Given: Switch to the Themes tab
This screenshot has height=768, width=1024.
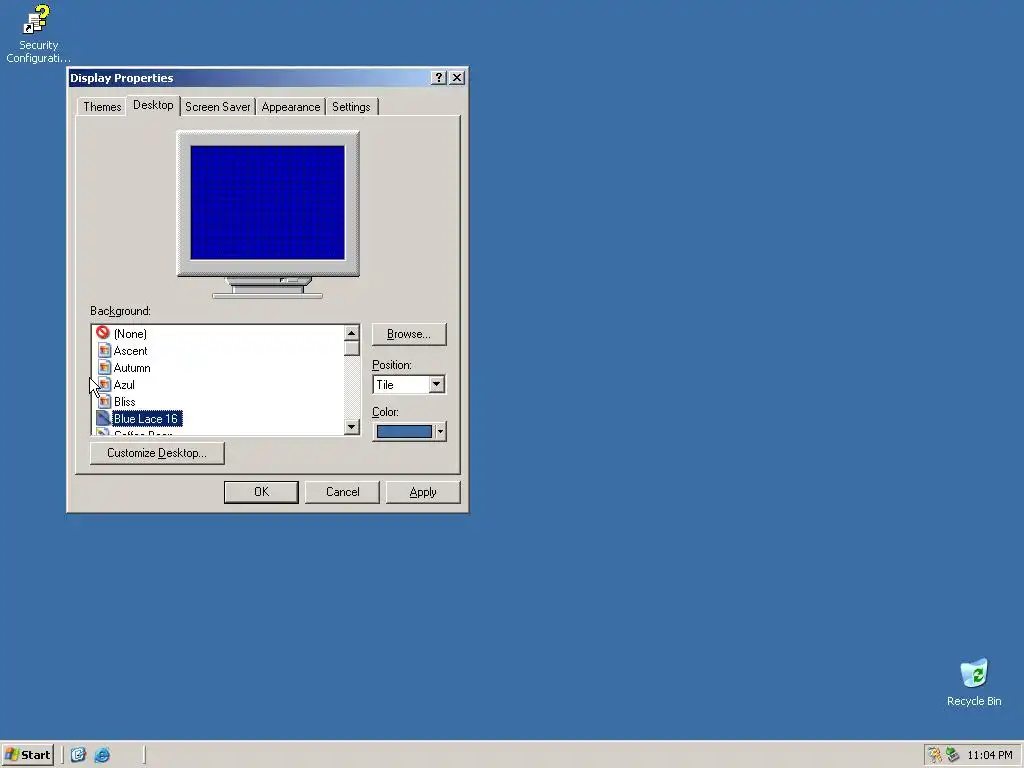Looking at the screenshot, I should tap(102, 106).
